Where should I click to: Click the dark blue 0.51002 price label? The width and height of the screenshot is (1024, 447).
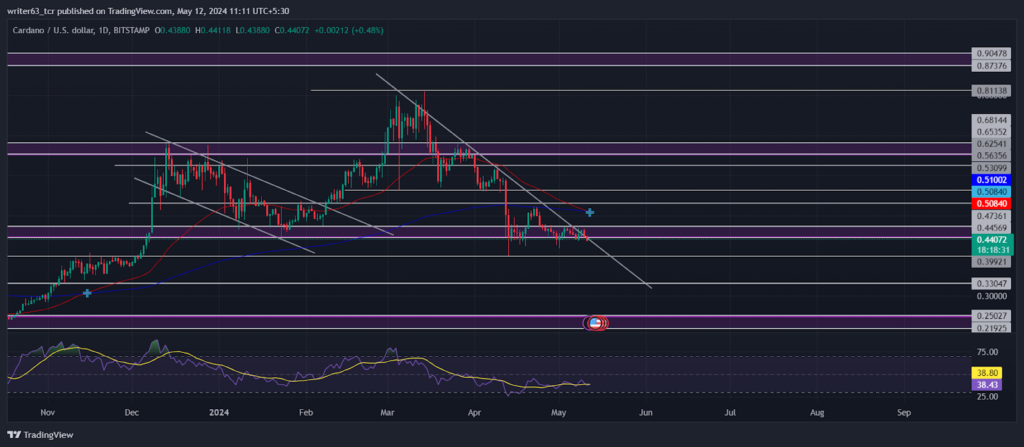click(992, 179)
